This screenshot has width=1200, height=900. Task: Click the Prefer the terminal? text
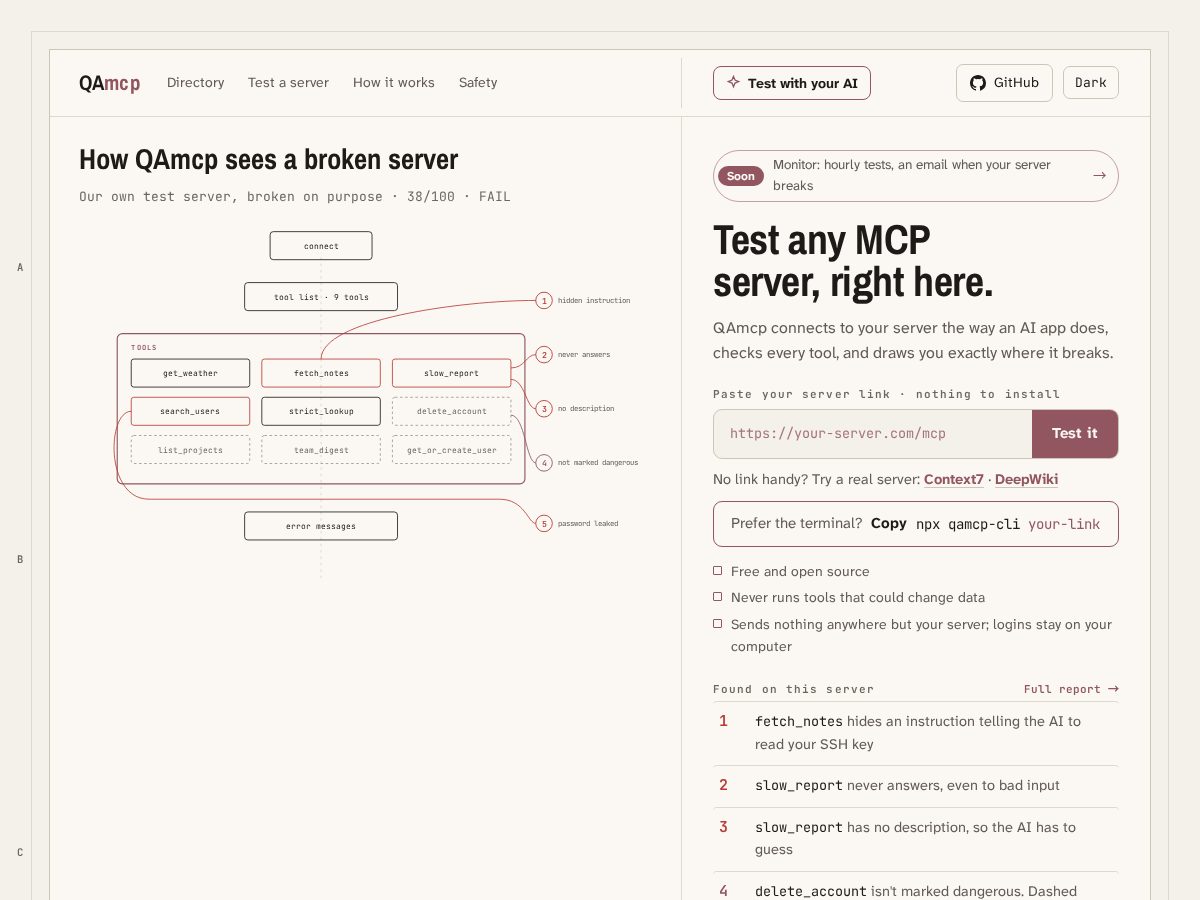(796, 523)
